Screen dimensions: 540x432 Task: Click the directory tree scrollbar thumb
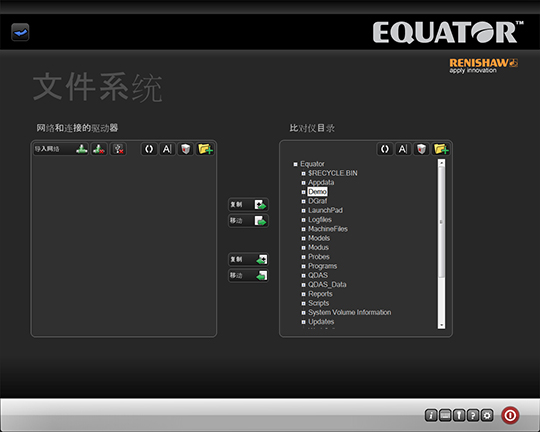pos(441,222)
